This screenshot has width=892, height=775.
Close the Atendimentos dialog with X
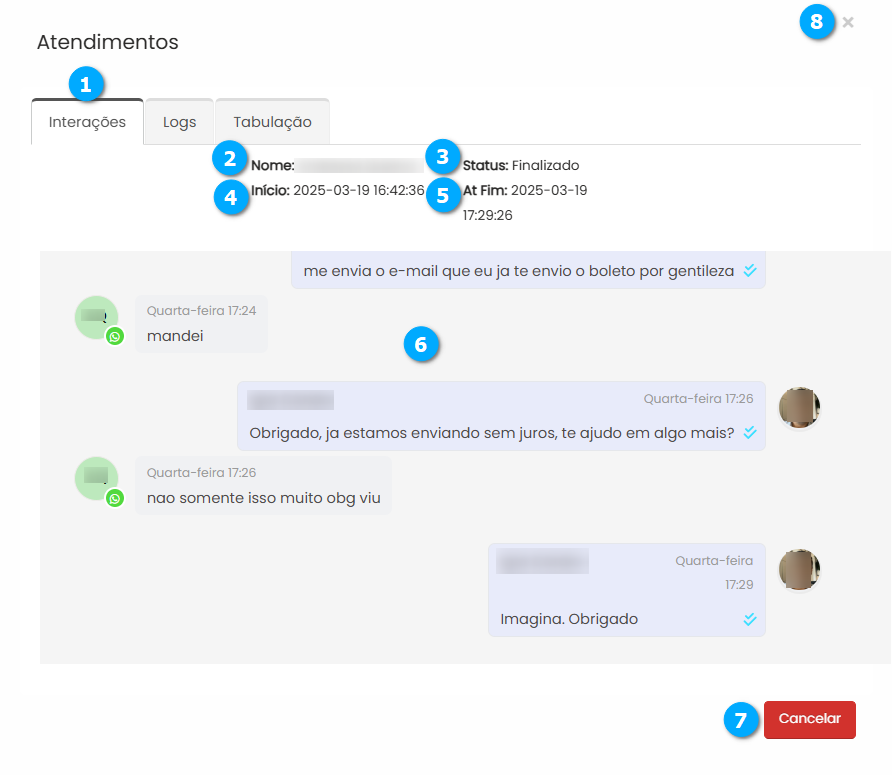[x=848, y=22]
